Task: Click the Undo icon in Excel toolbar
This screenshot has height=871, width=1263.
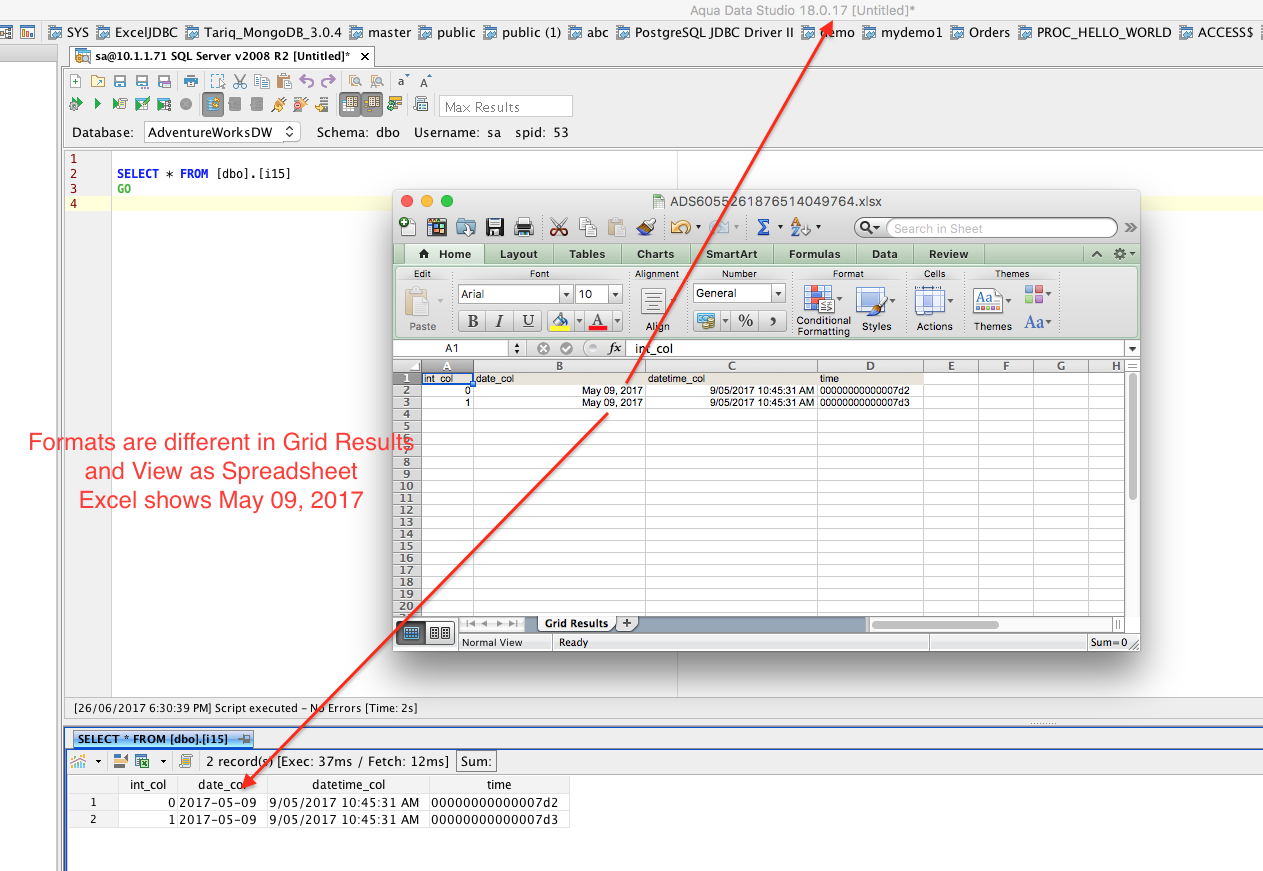Action: tap(680, 227)
